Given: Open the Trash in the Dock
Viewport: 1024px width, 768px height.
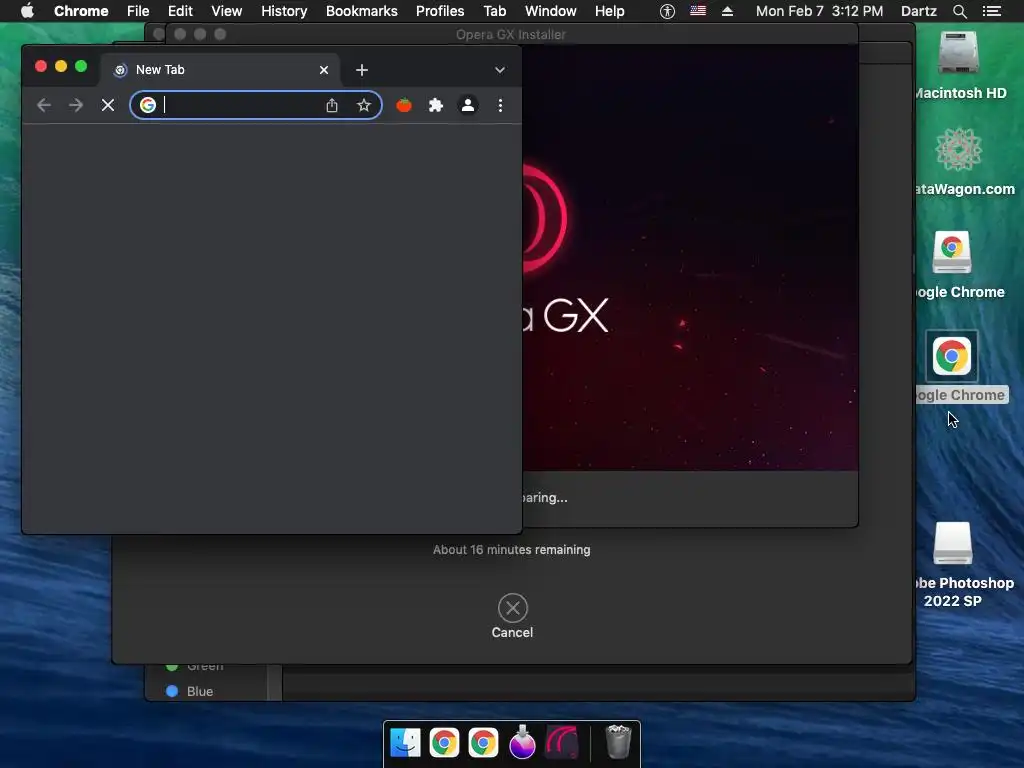Looking at the screenshot, I should click(618, 742).
